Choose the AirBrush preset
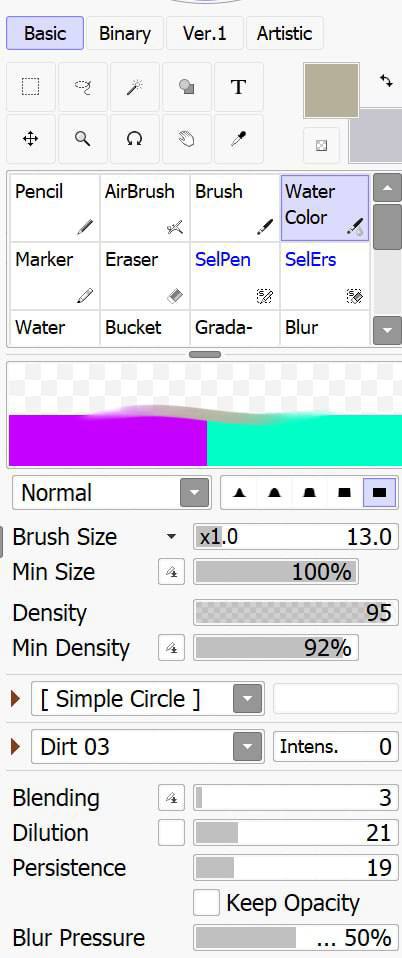 (145, 208)
